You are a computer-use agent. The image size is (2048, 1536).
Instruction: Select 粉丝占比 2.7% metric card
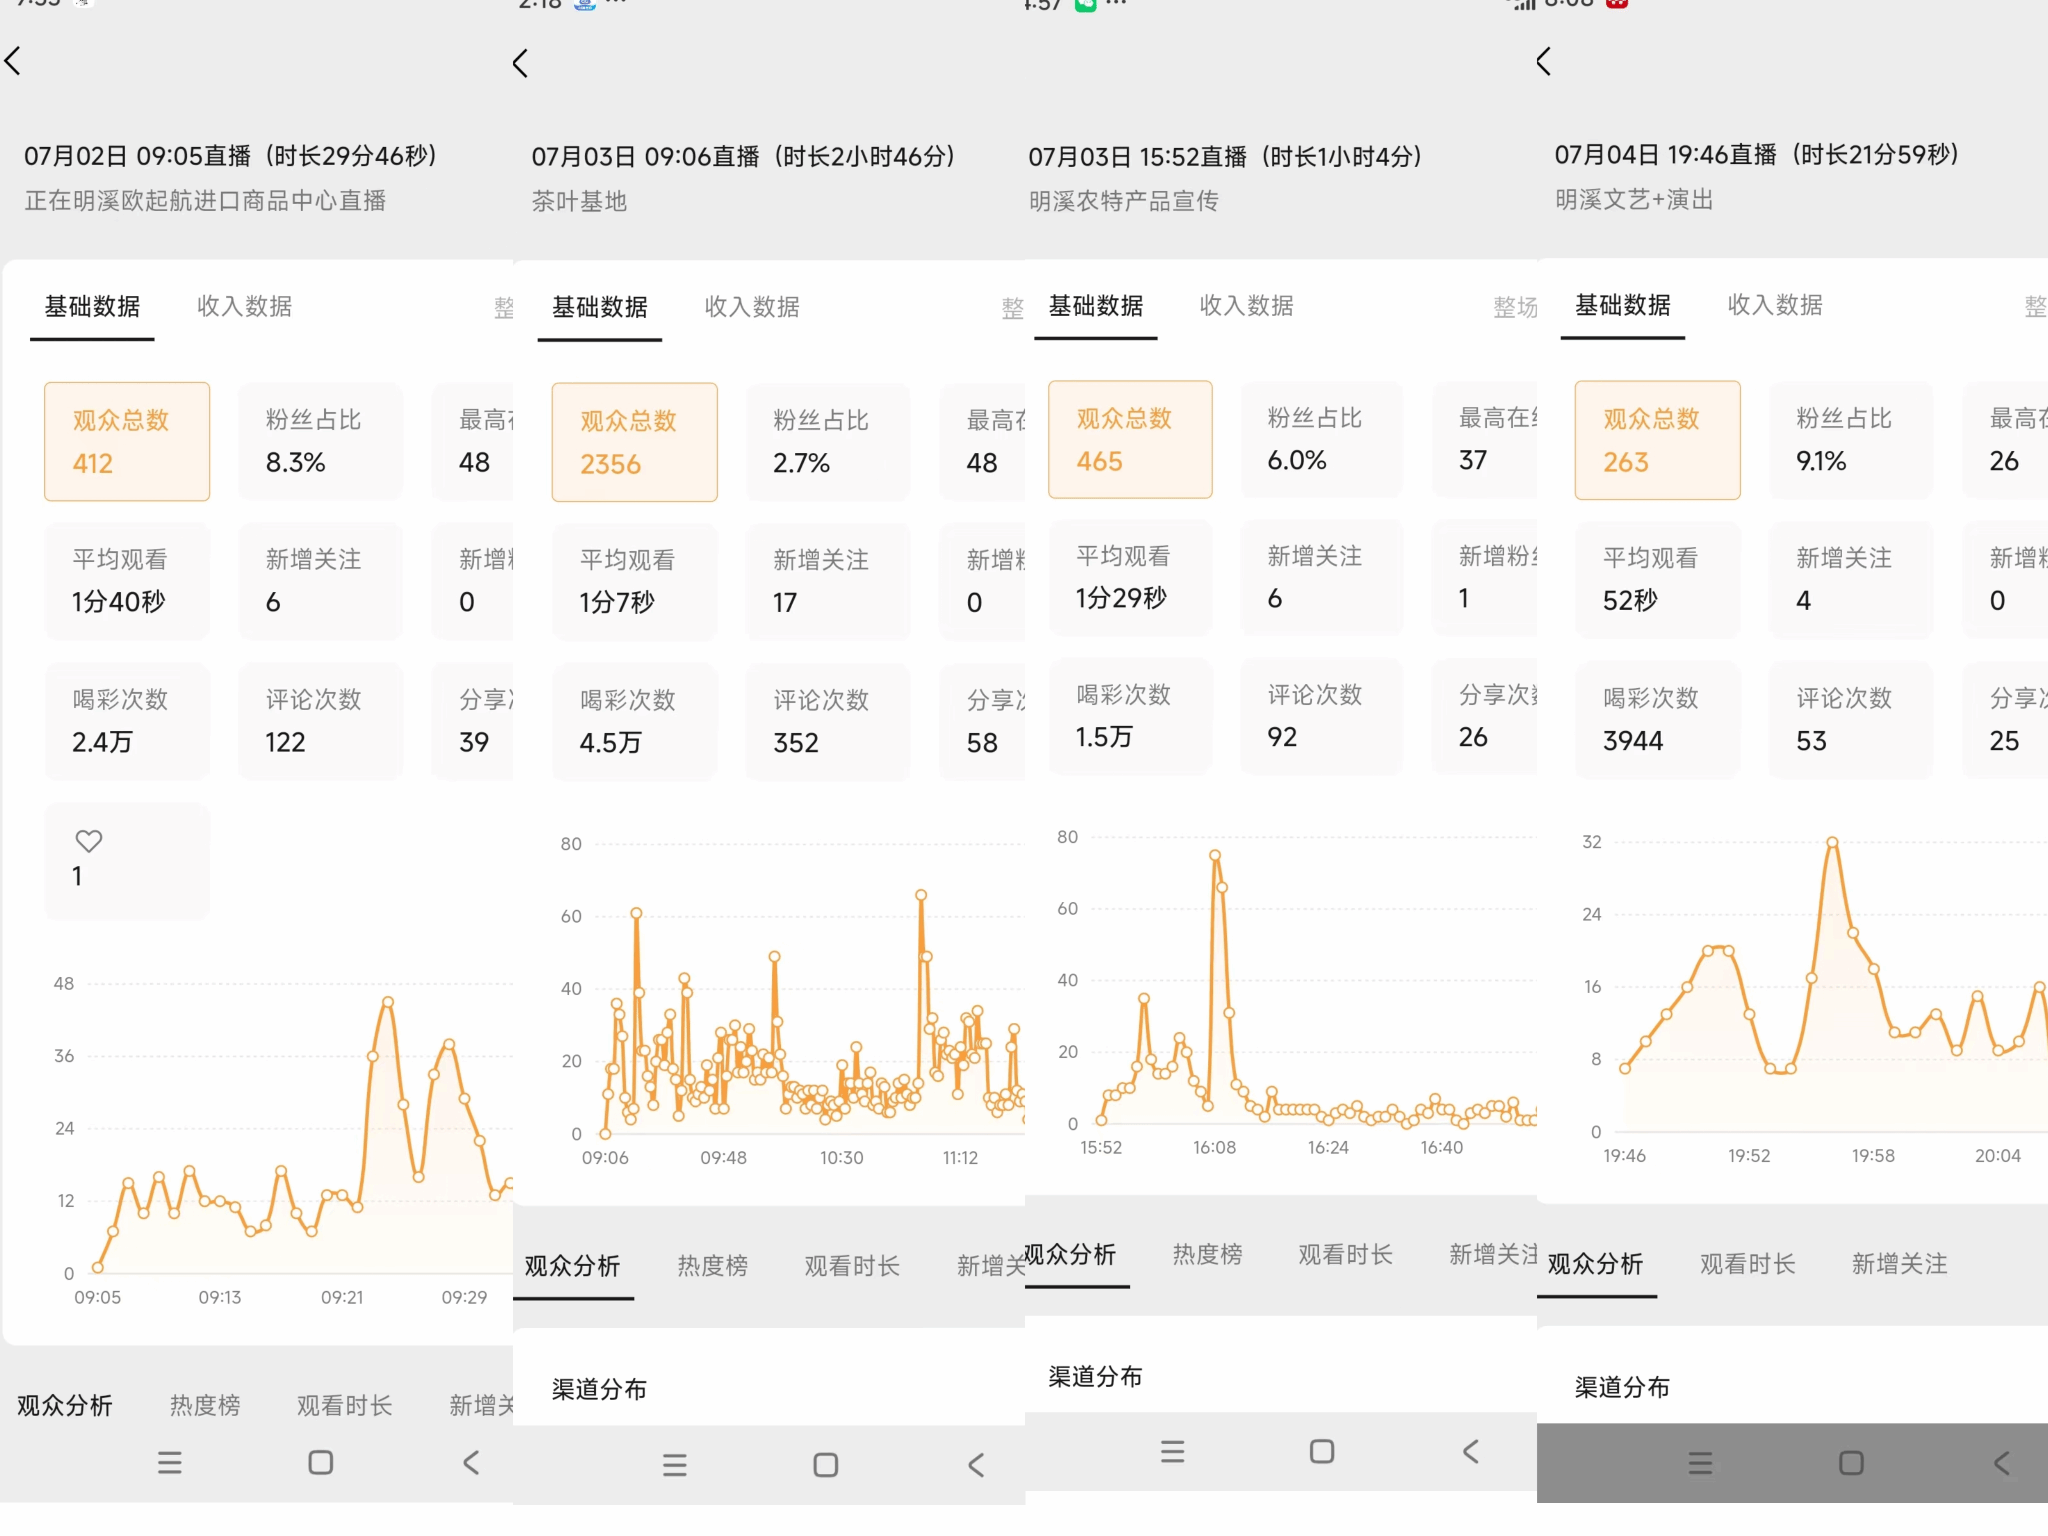tap(827, 442)
